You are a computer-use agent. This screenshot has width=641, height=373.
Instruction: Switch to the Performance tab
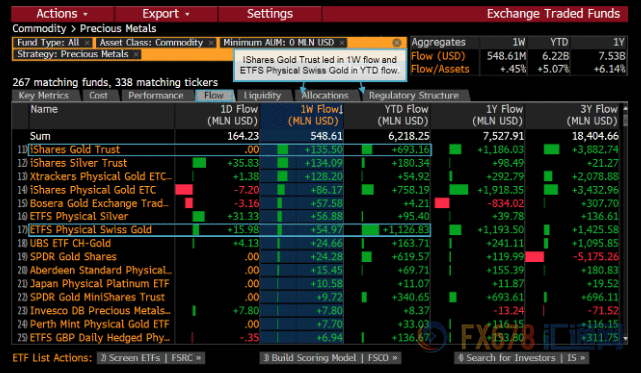click(155, 96)
